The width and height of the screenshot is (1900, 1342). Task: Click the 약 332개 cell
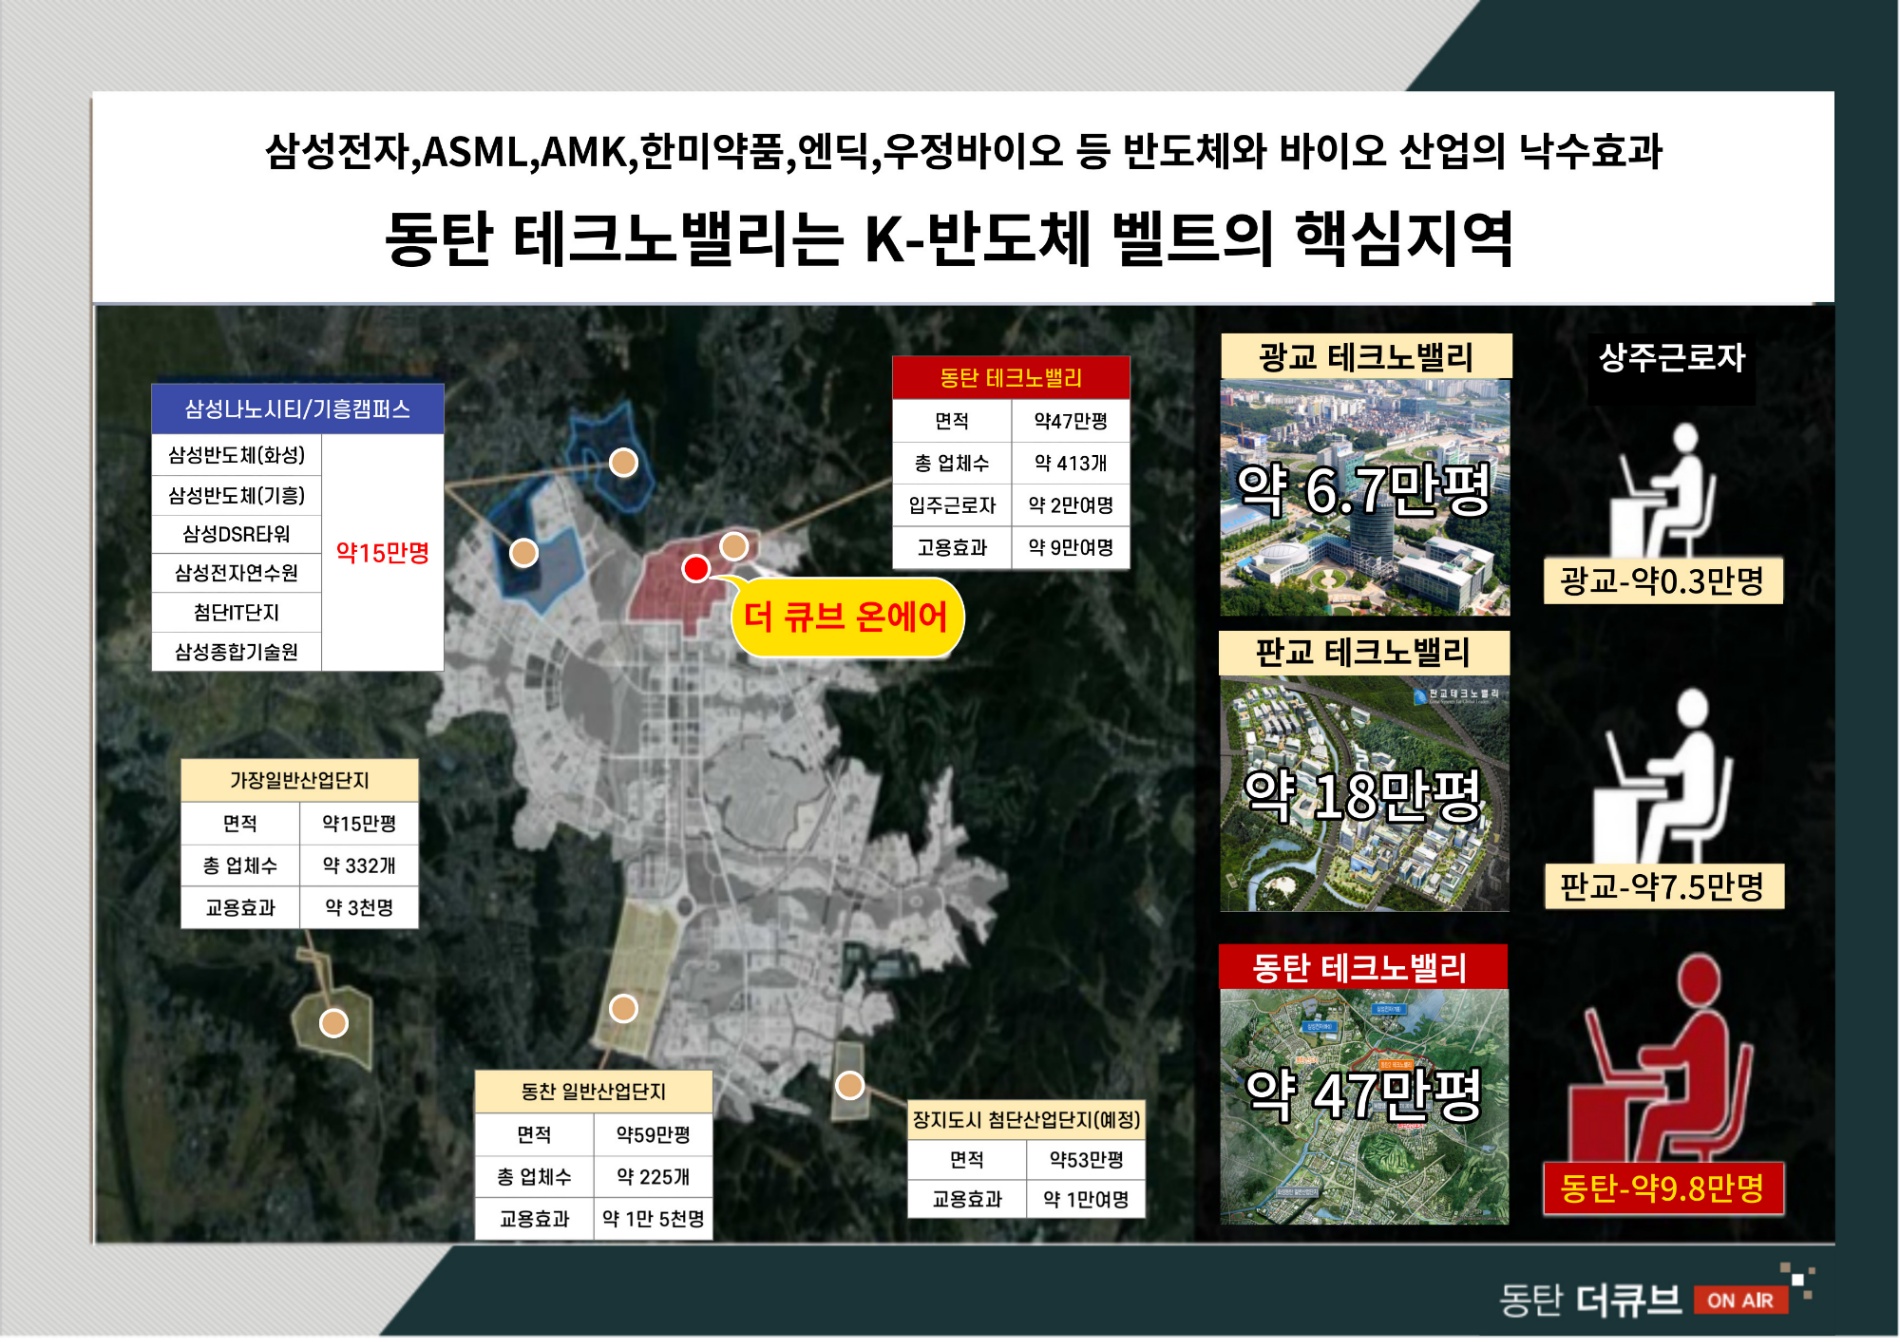(x=359, y=865)
